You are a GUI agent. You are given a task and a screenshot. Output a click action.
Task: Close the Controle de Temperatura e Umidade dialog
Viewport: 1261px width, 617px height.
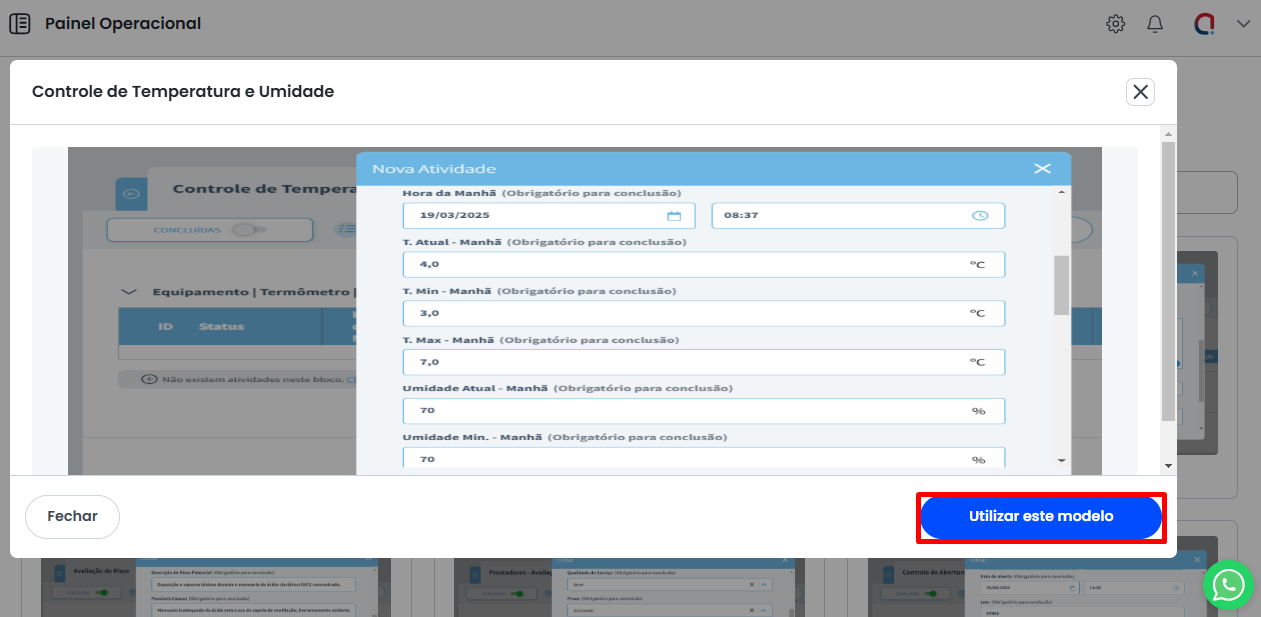1140,92
